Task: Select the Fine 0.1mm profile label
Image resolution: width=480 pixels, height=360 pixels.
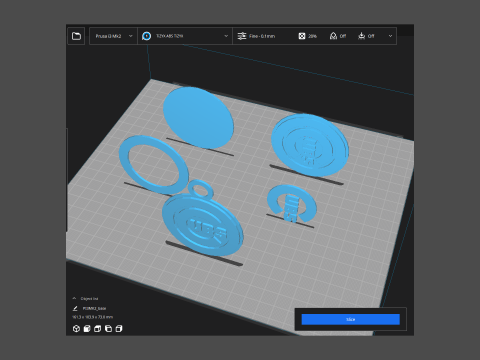Action: [262, 36]
